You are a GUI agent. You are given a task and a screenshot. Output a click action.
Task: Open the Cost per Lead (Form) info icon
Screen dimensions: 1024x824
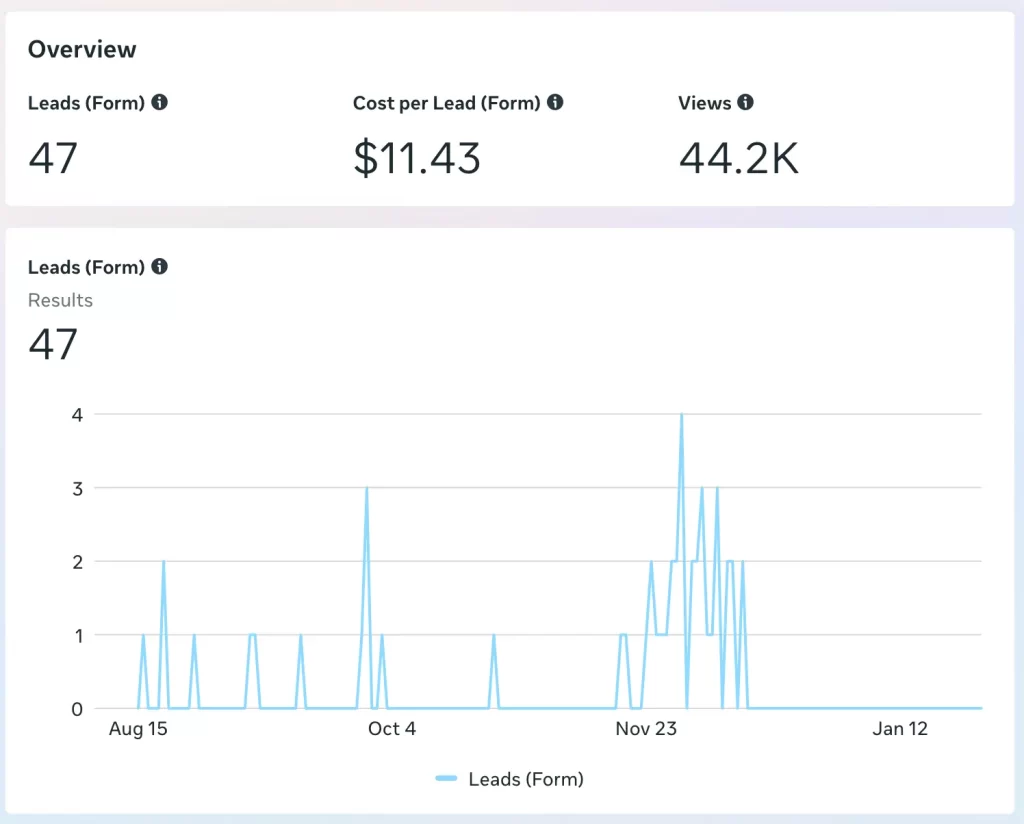click(555, 102)
